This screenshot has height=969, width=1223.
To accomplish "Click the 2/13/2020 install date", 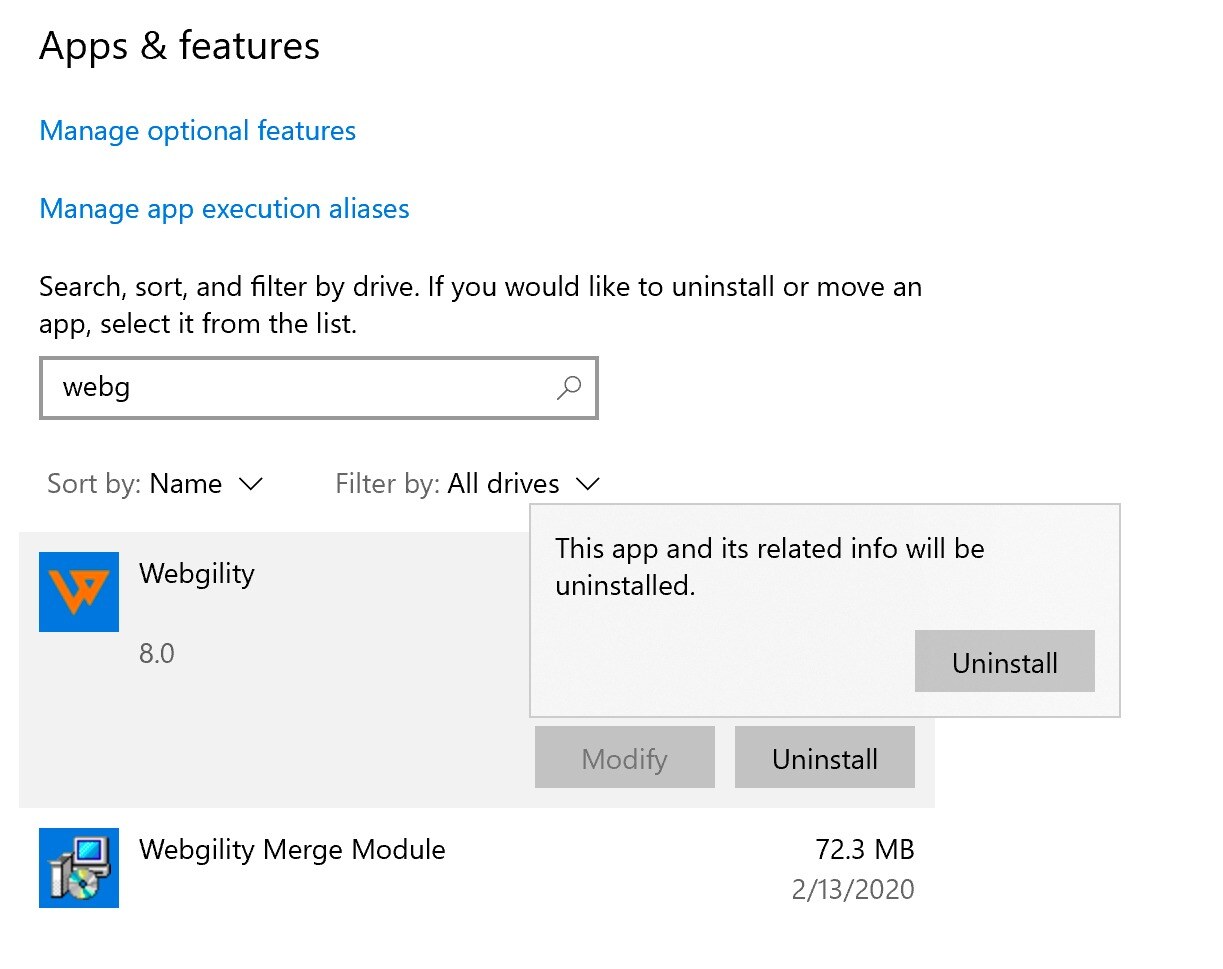I will point(853,890).
